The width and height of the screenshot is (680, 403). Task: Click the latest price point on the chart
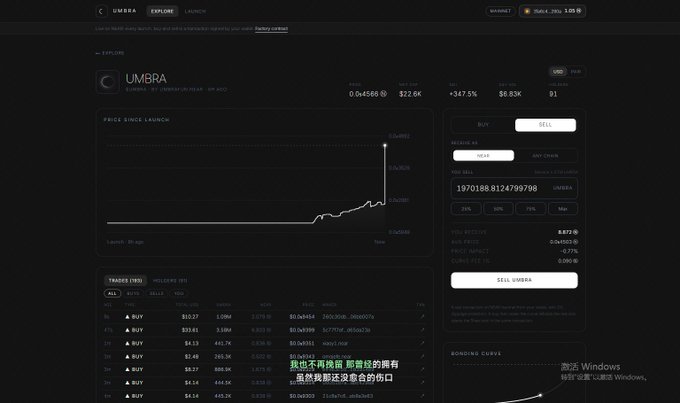pyautogui.click(x=385, y=145)
